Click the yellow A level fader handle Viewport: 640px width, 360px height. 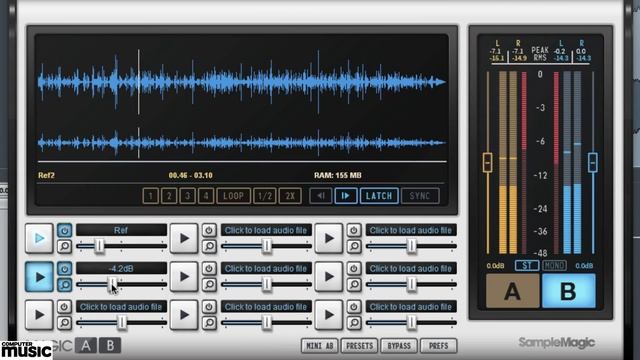[x=487, y=162]
